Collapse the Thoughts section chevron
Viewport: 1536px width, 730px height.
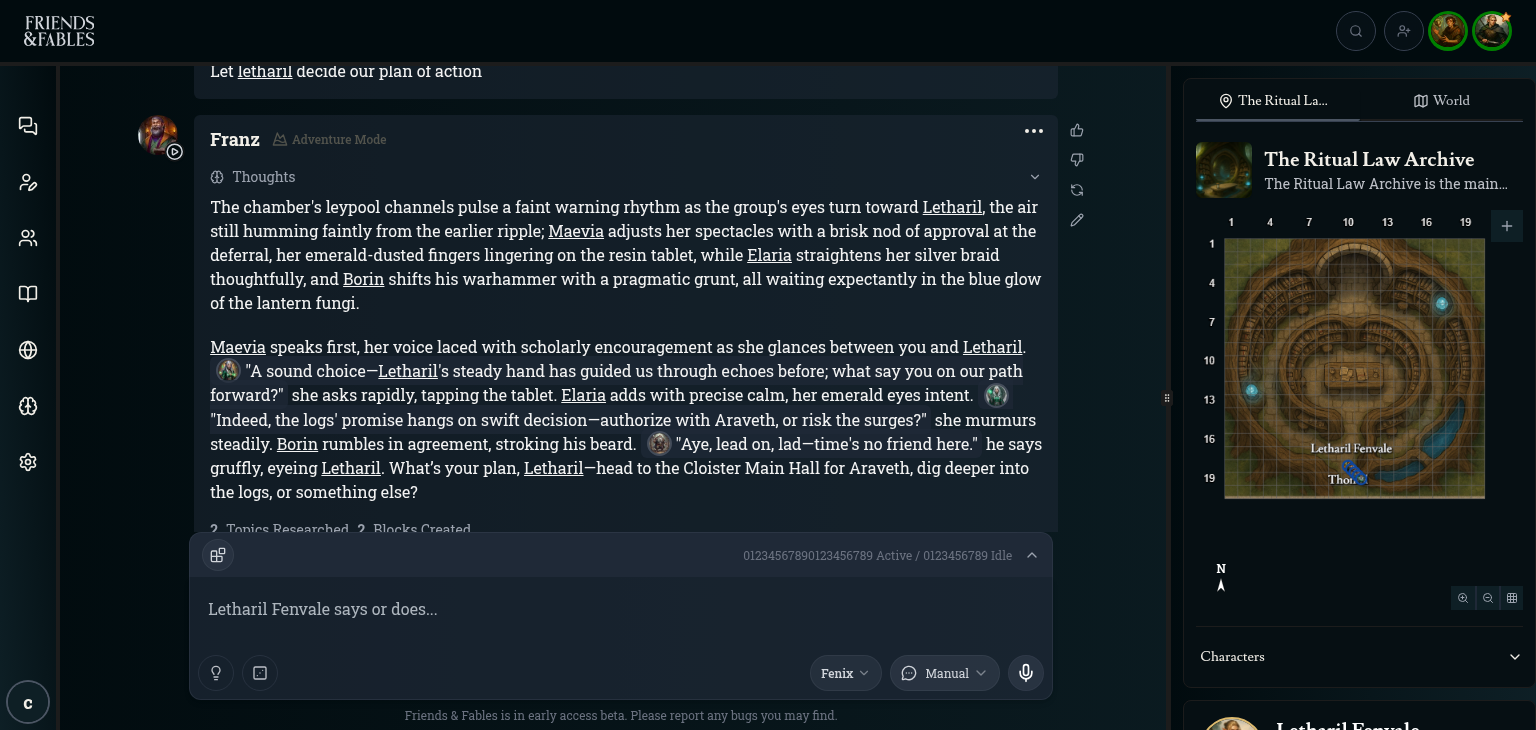point(1035,177)
